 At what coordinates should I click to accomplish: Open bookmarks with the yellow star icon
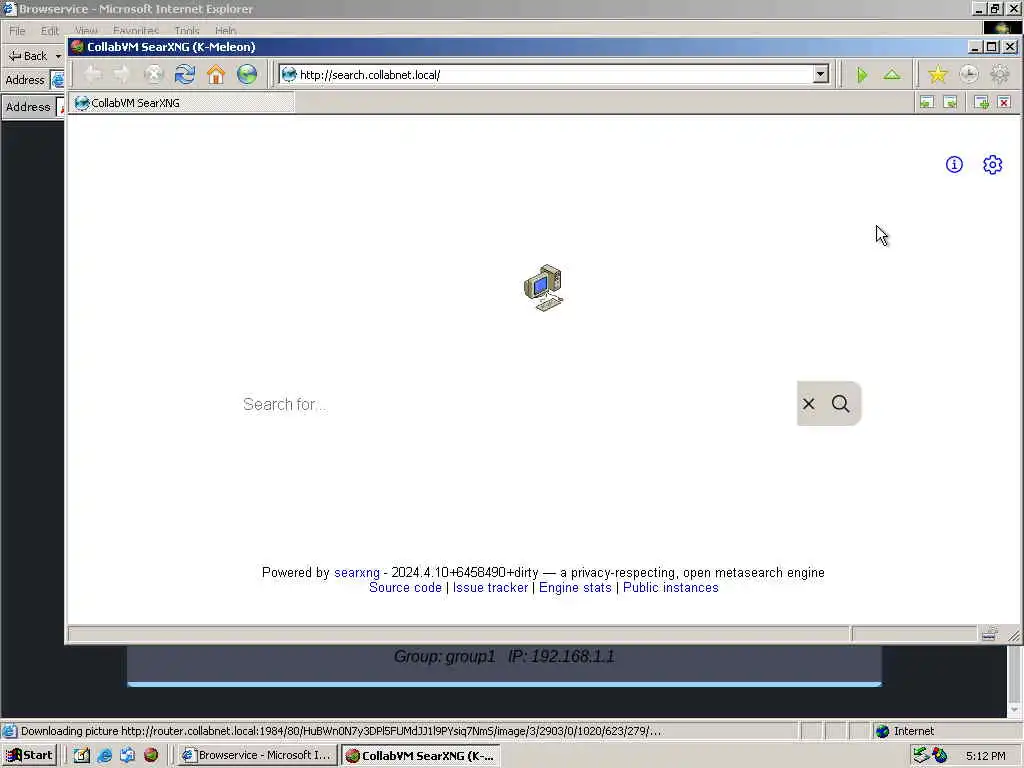(938, 75)
